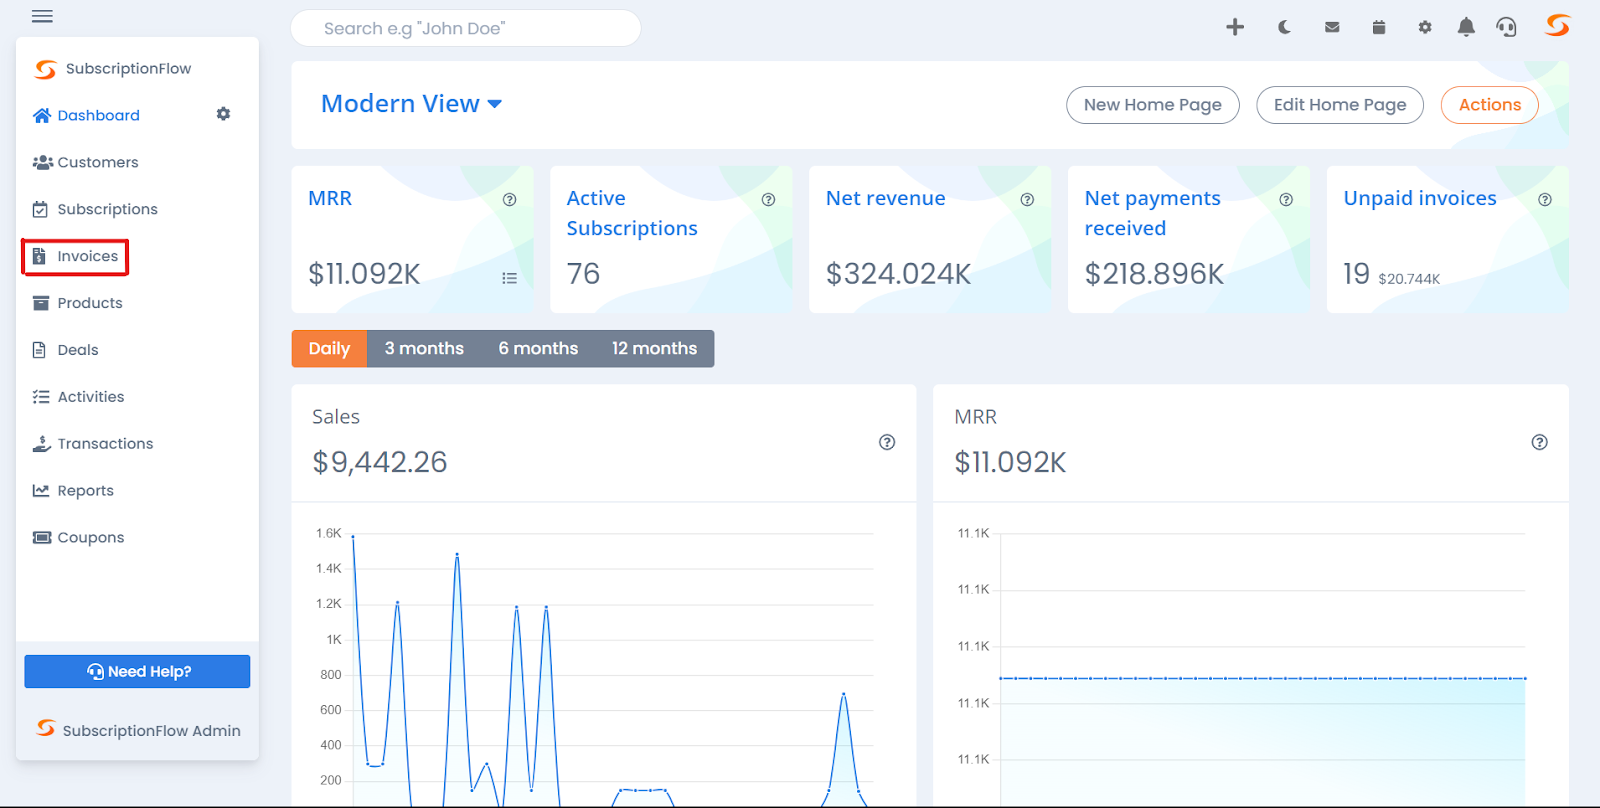Image resolution: width=1600 pixels, height=808 pixels.
Task: Open Active Subscriptions help icon
Action: click(768, 199)
